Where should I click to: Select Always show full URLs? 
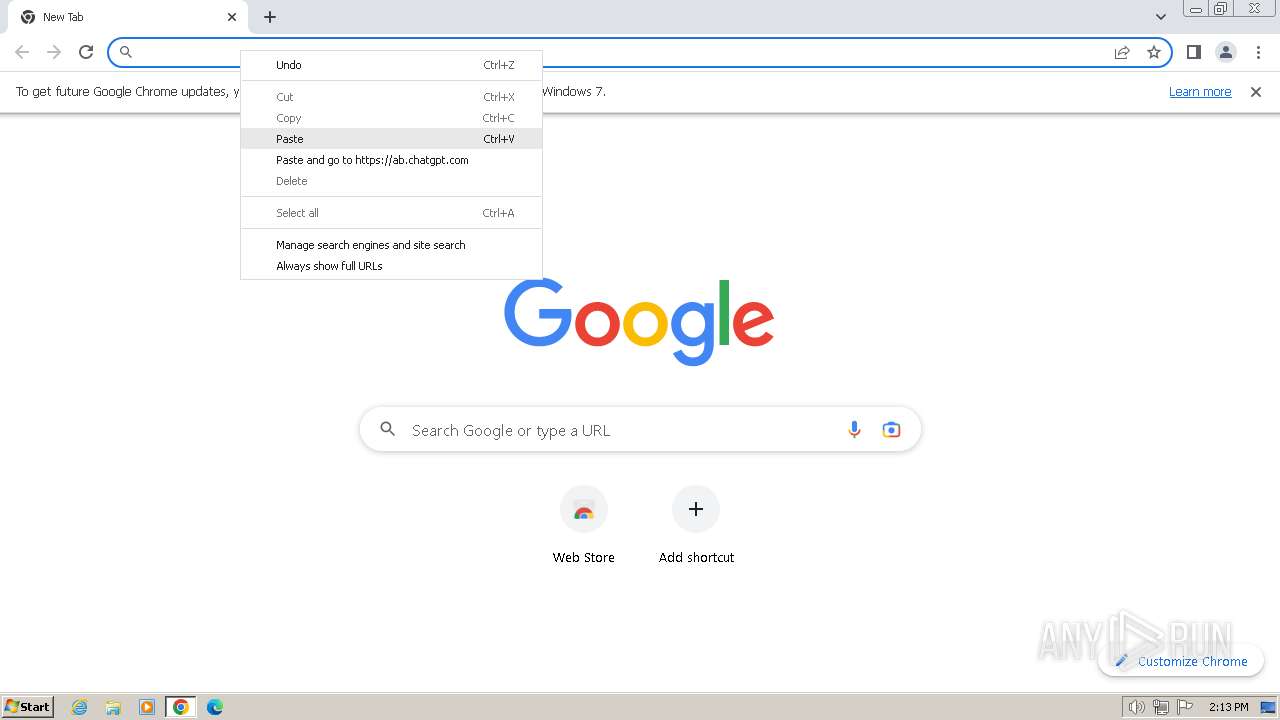point(391,266)
